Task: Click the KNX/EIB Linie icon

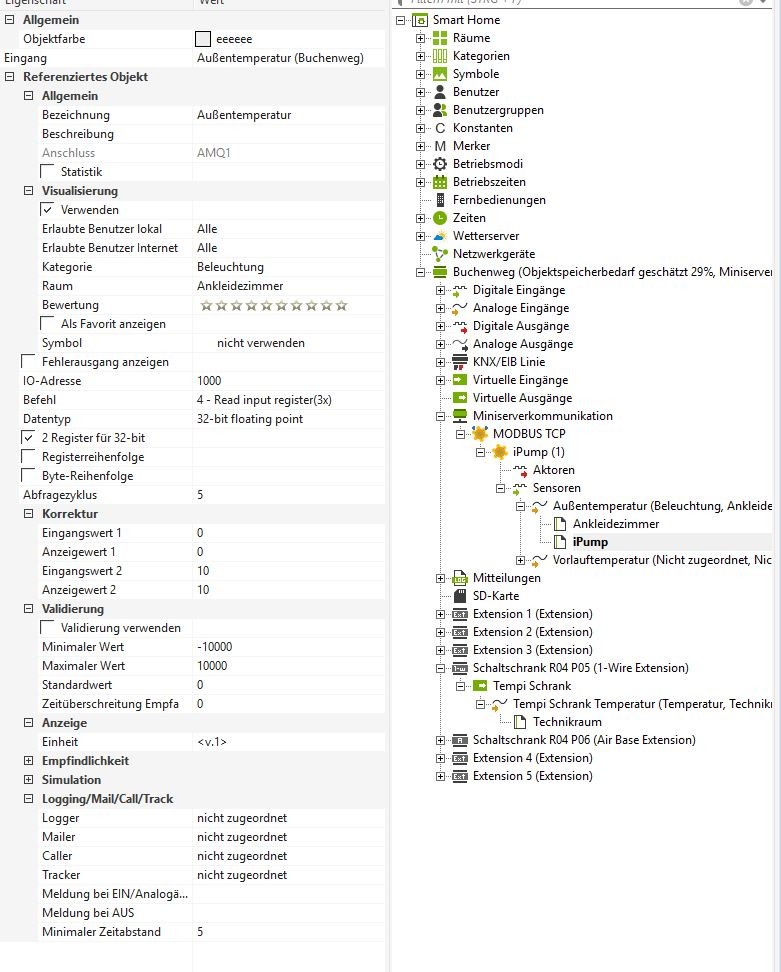Action: tap(459, 361)
